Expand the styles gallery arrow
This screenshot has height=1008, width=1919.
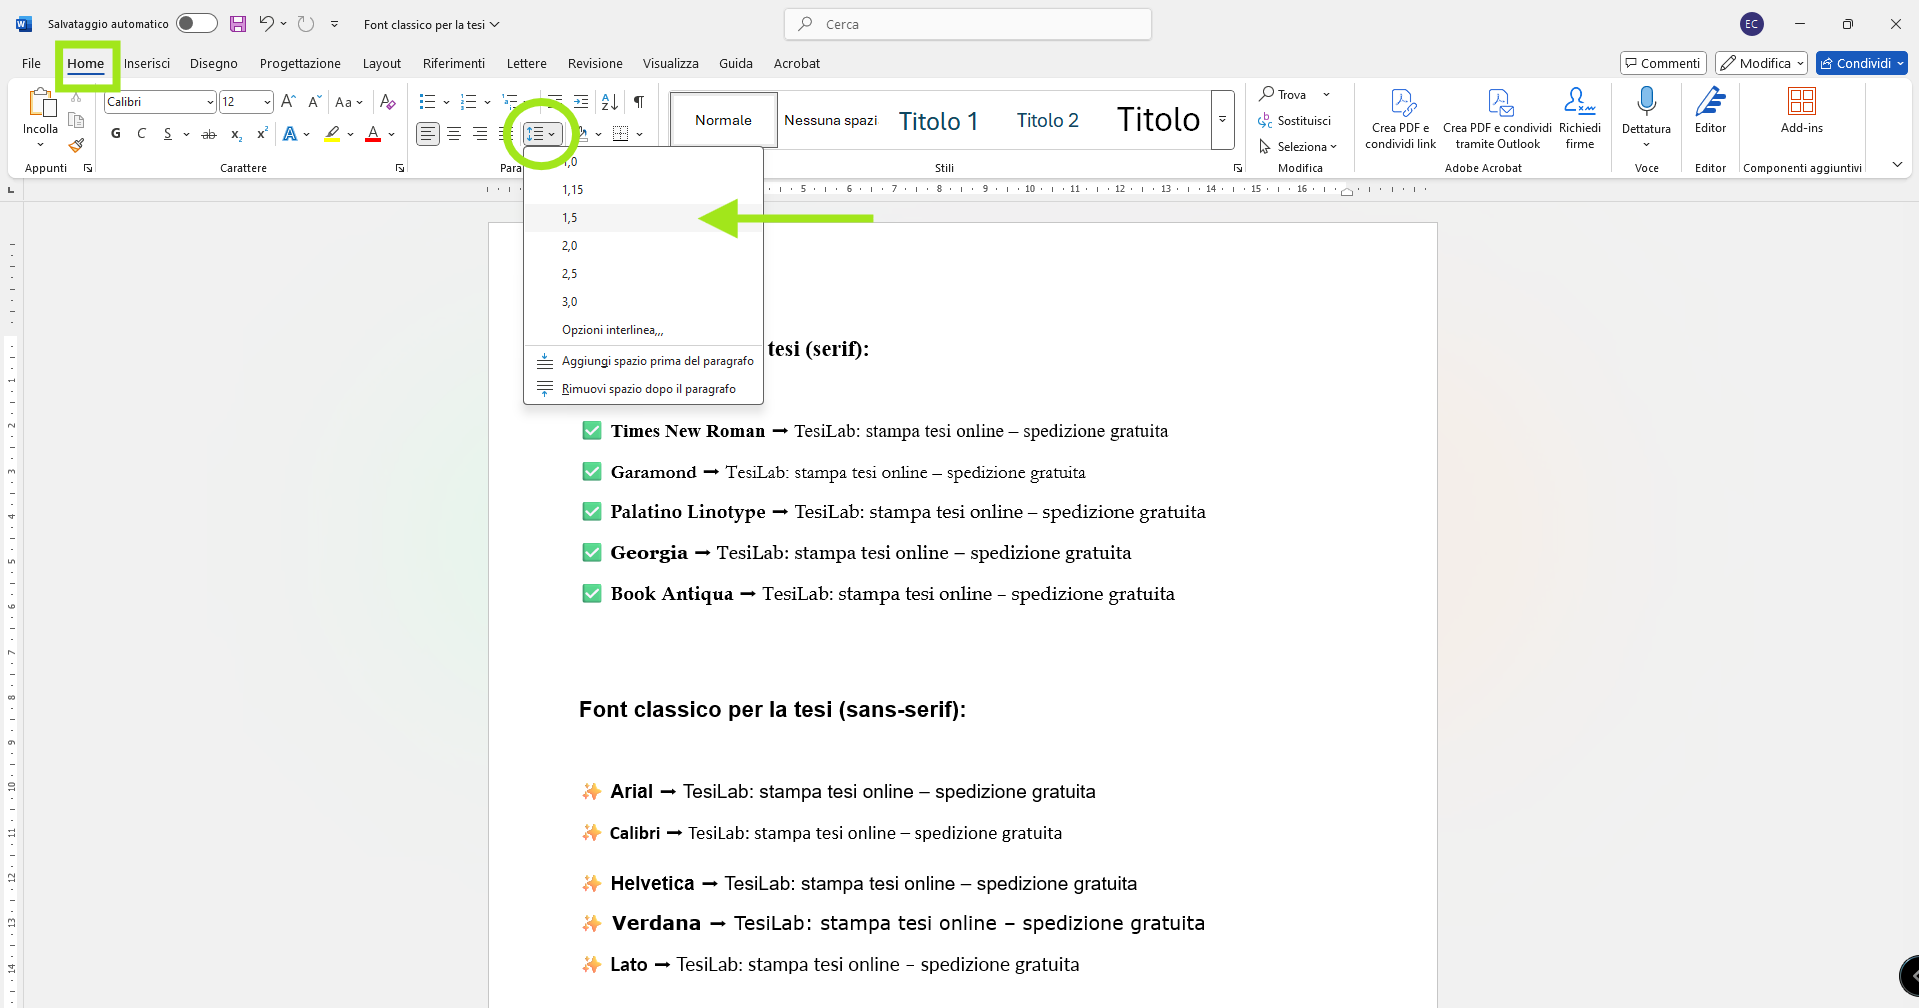click(1222, 120)
